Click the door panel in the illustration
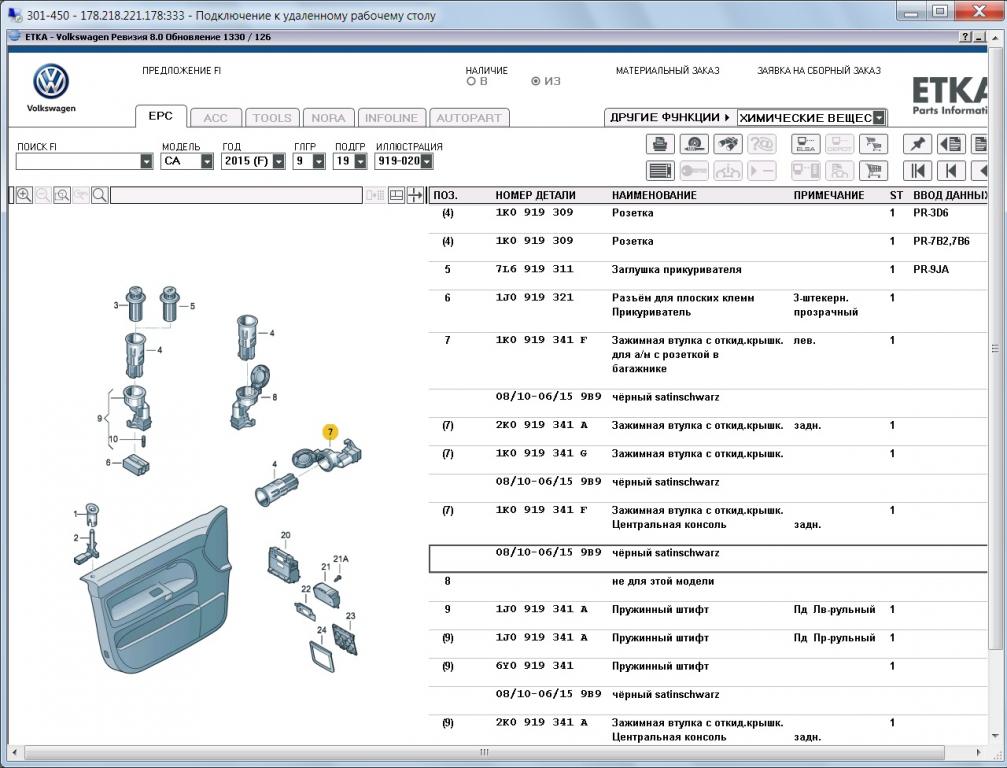Image resolution: width=1007 pixels, height=768 pixels. pos(156,591)
